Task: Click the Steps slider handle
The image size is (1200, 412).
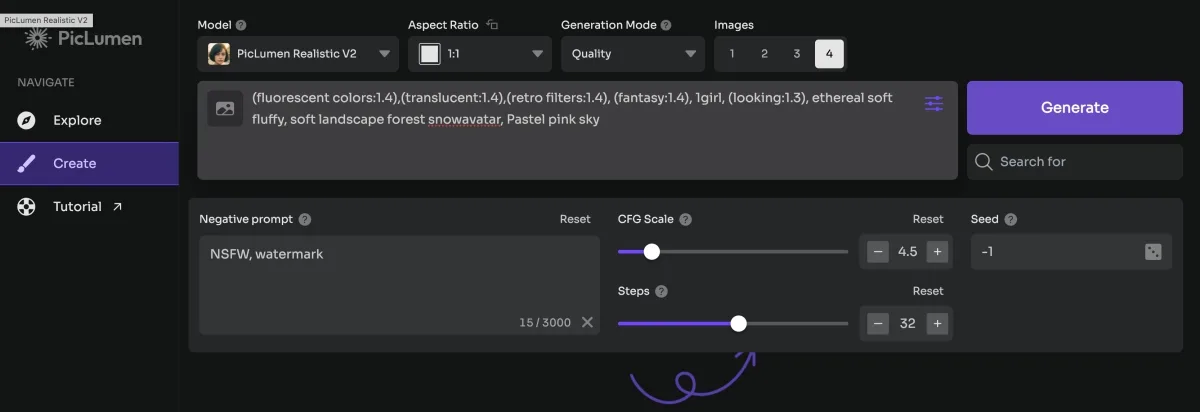Action: tap(738, 323)
